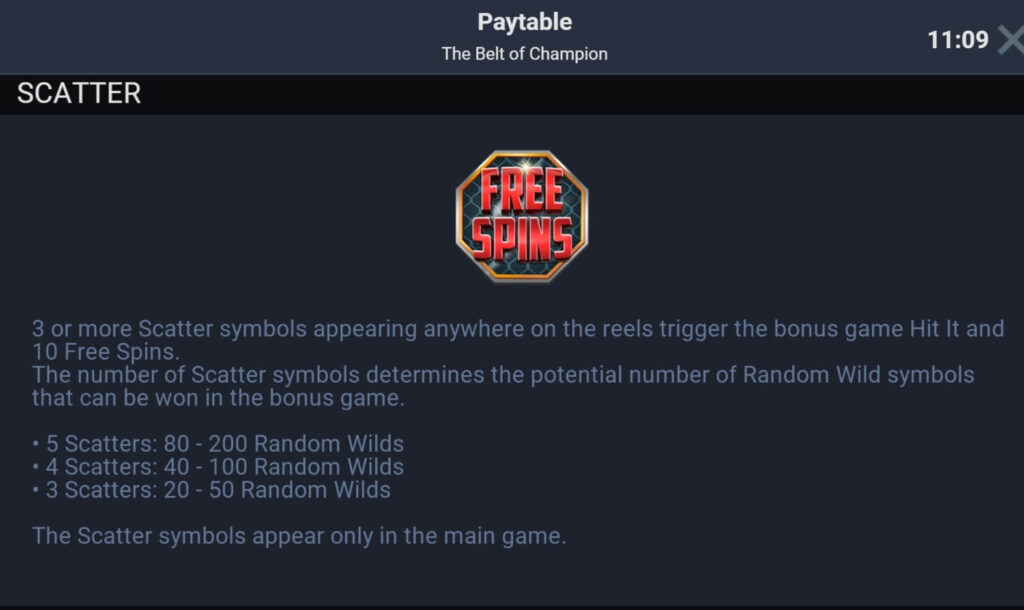
Task: Select the Paytable title at the top
Action: click(524, 22)
